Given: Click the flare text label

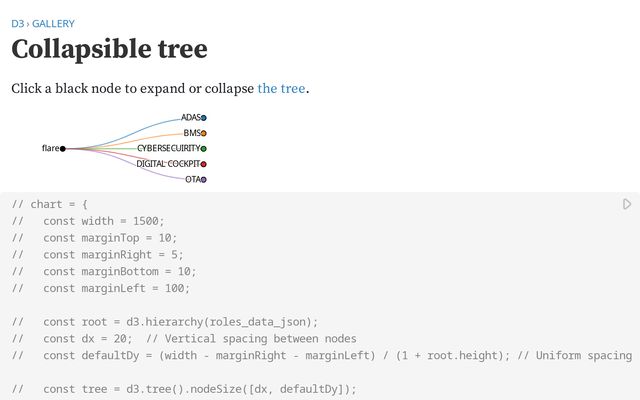Looking at the screenshot, I should click(x=50, y=149).
